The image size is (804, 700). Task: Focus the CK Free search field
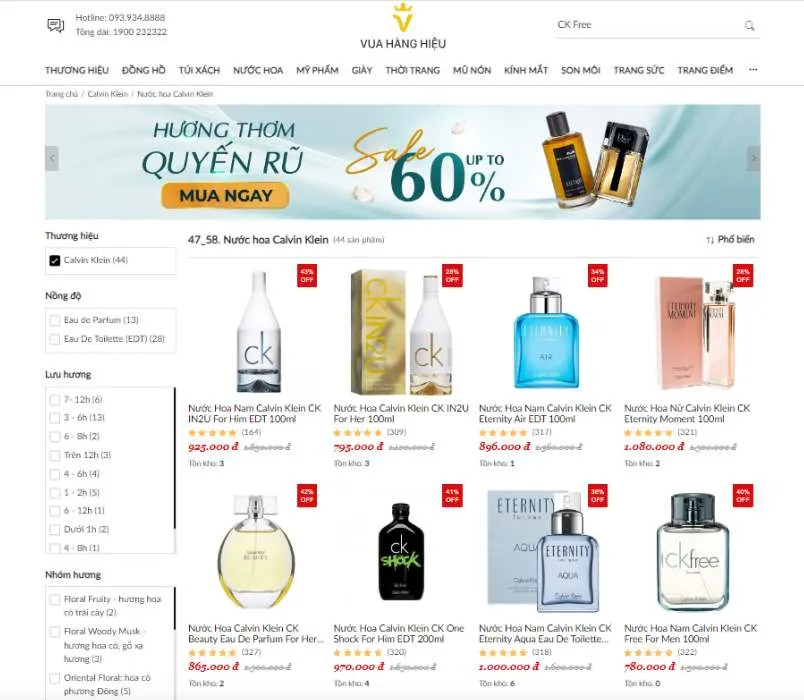click(x=649, y=25)
